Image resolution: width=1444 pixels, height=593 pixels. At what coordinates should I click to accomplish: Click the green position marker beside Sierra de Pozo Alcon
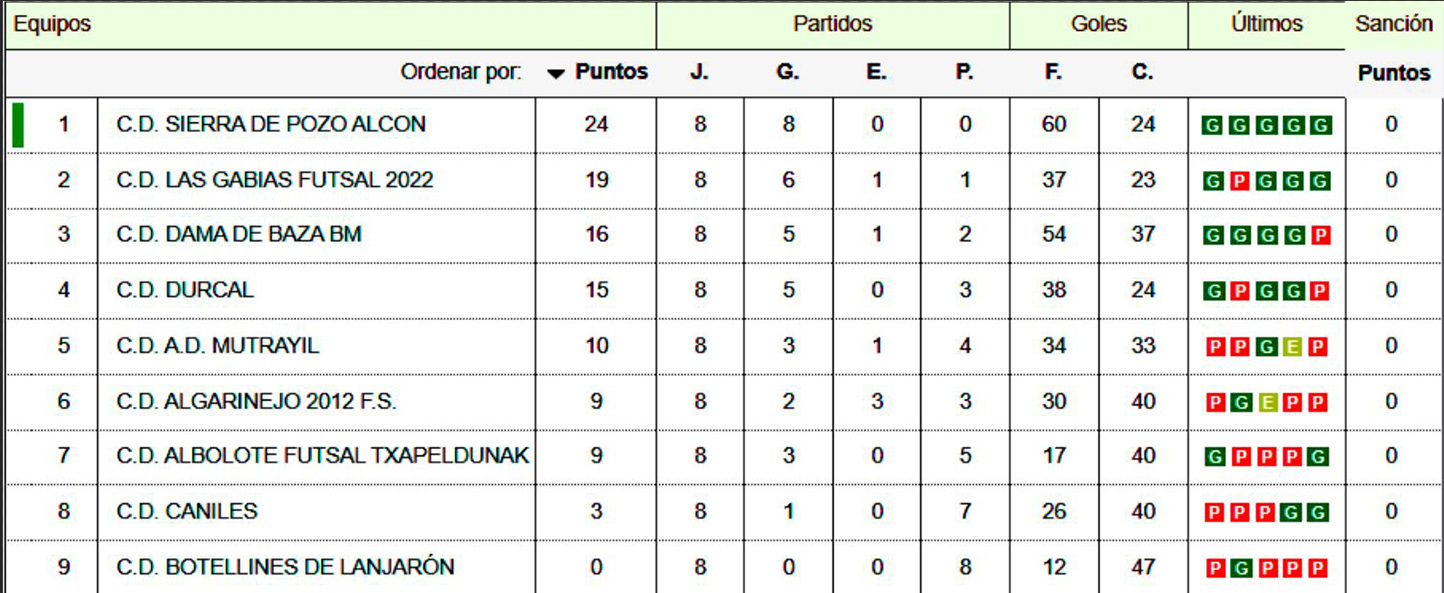pyautogui.click(x=18, y=125)
